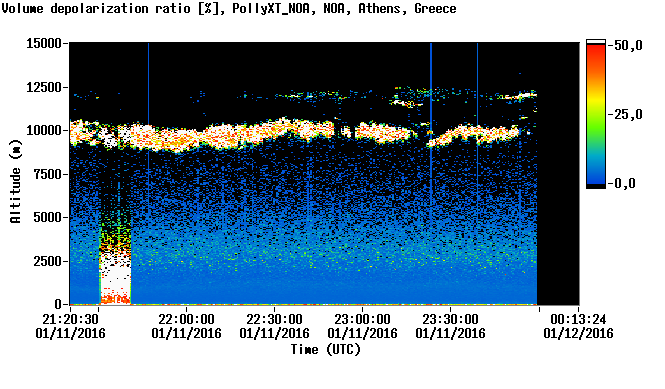Click the 23:30:00 time tick label
665x389 pixels.
click(x=450, y=319)
